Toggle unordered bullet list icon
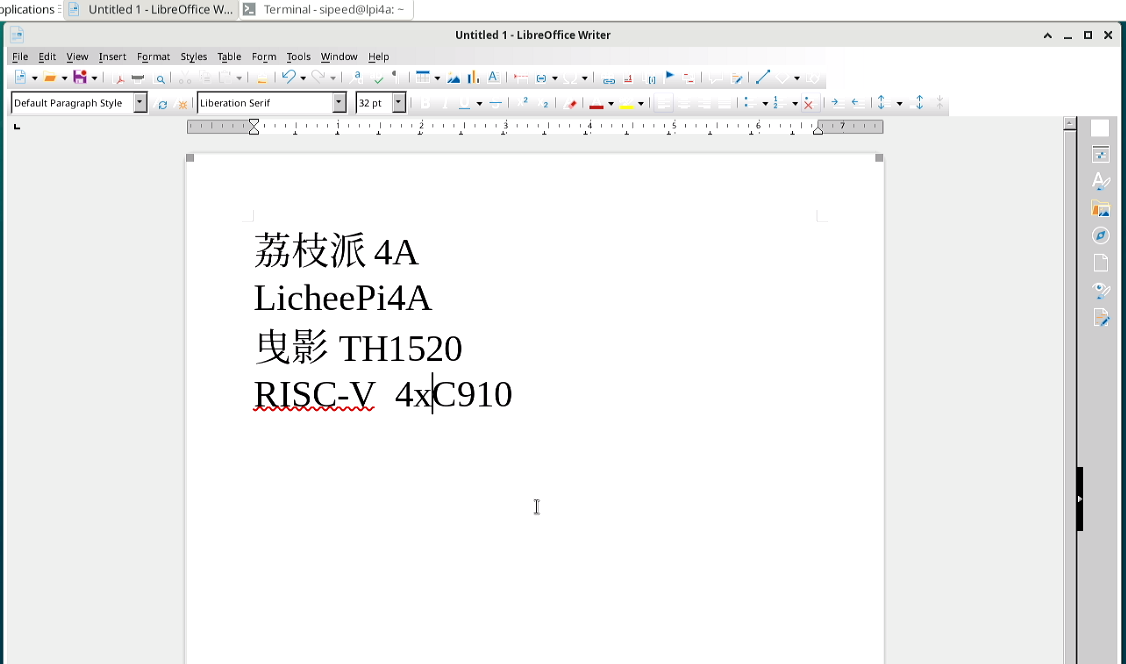This screenshot has height=664, width=1126. click(750, 103)
